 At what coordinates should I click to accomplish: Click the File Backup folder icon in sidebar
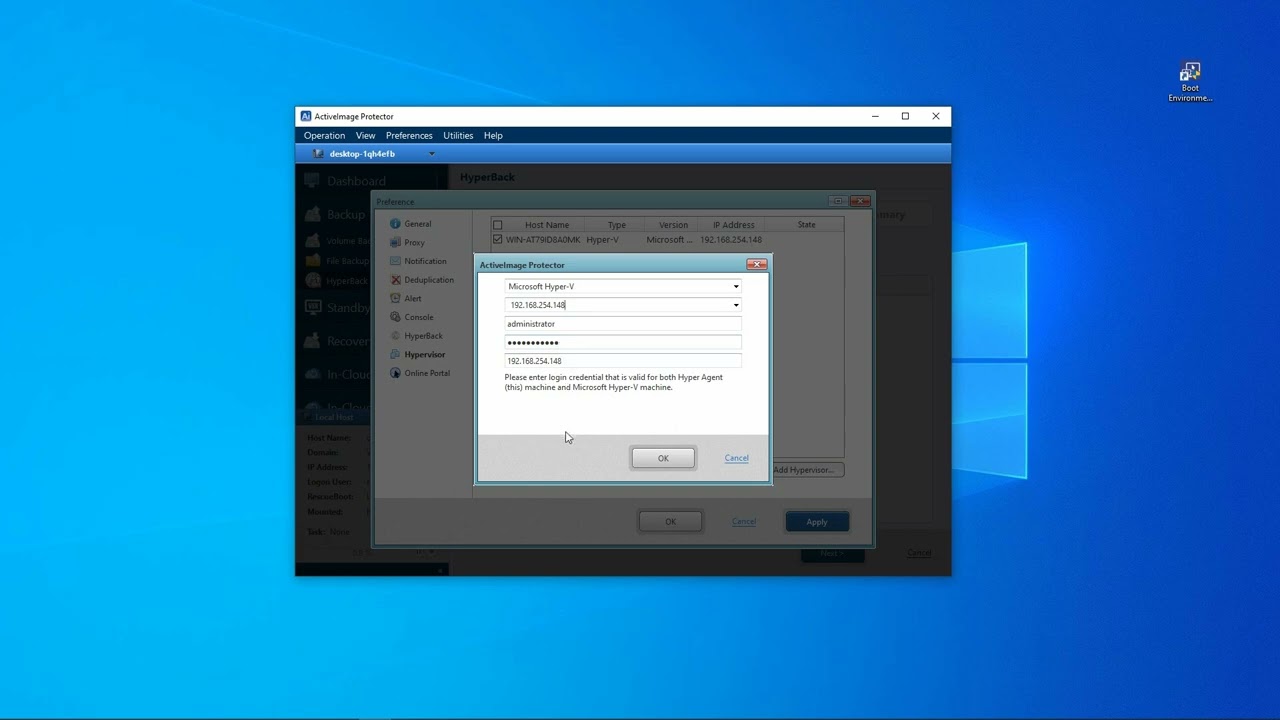click(x=314, y=261)
